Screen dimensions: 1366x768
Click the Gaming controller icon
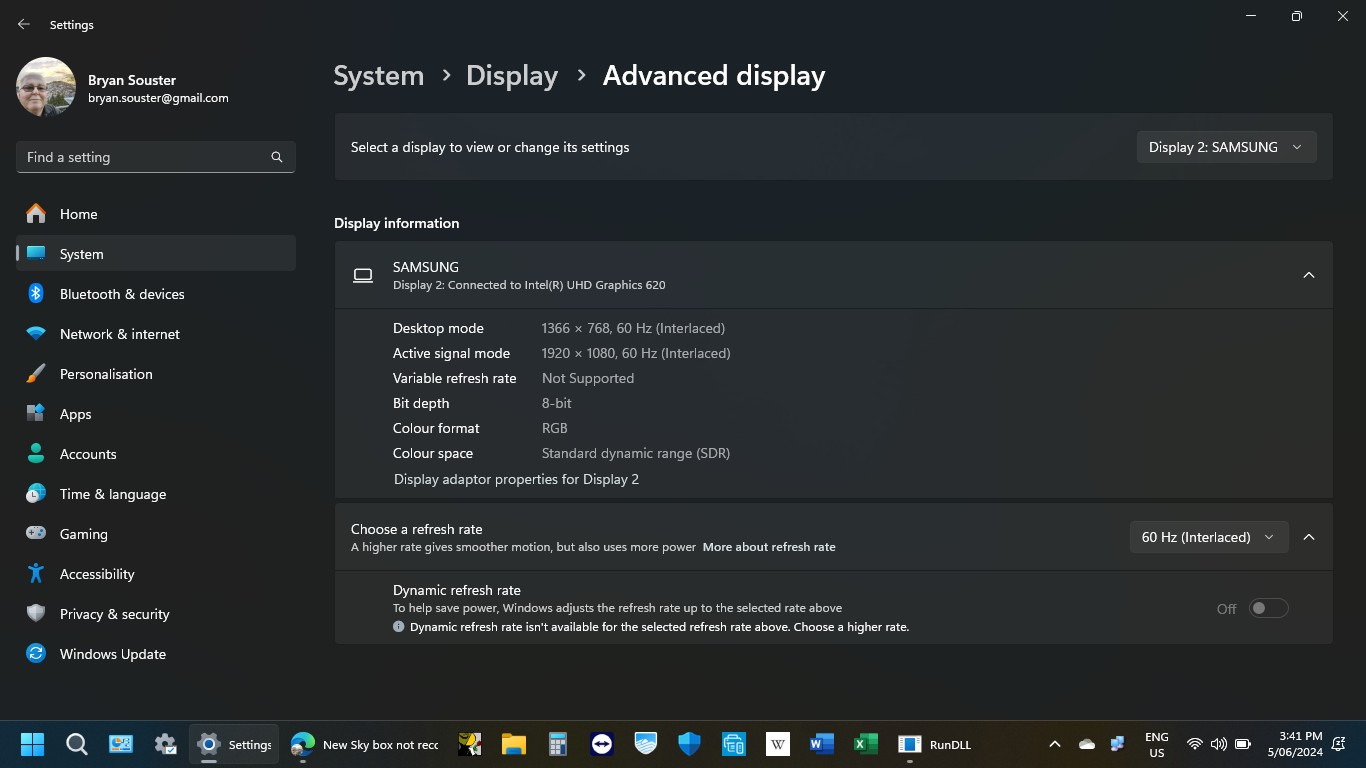[36, 534]
